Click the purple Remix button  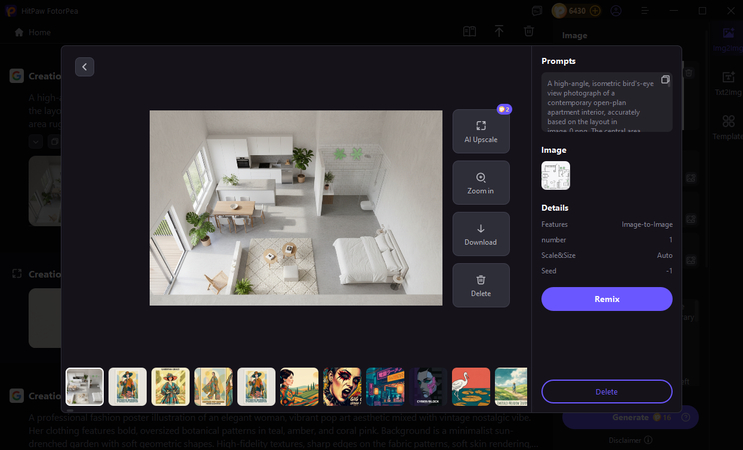coord(607,299)
